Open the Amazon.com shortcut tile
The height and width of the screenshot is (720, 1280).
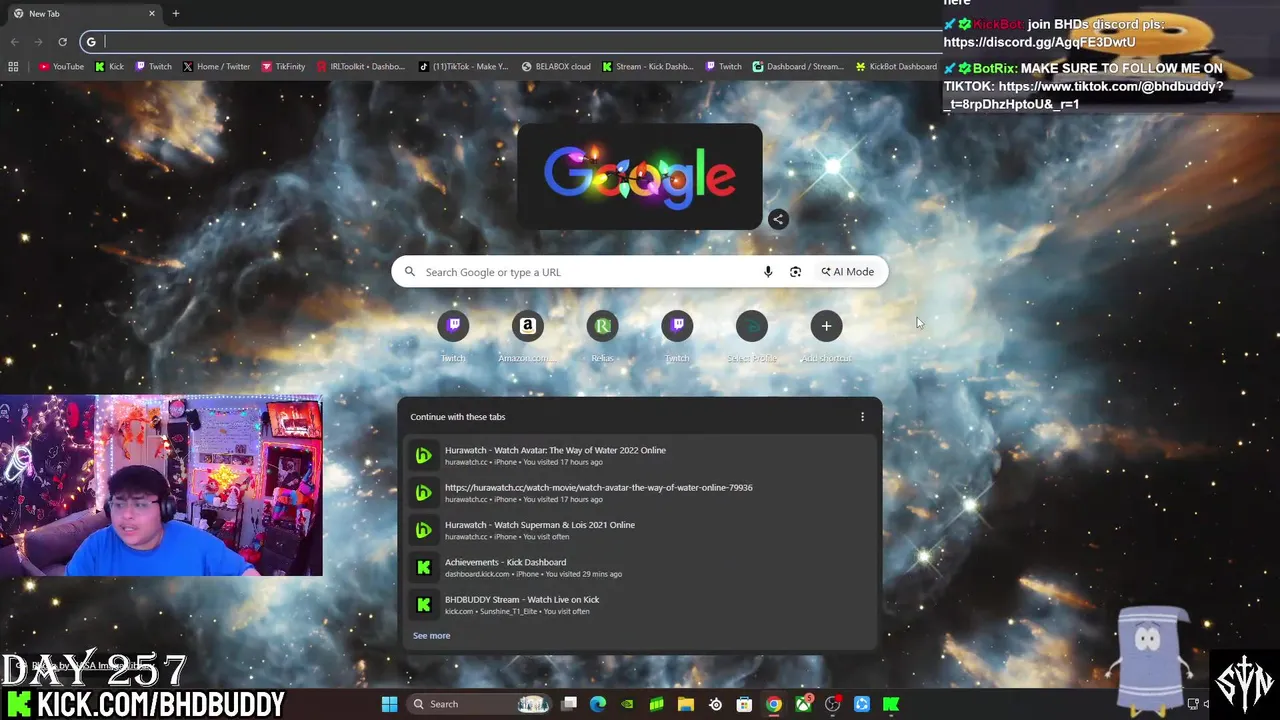[x=527, y=334]
